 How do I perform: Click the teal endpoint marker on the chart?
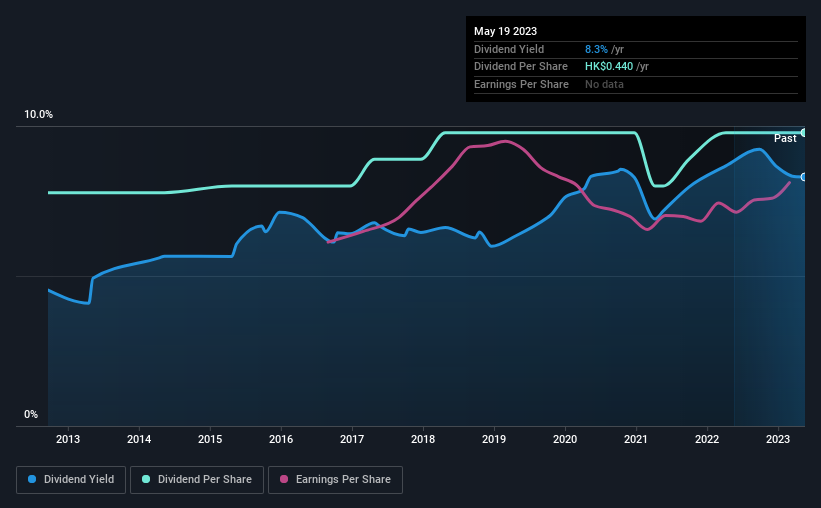(804, 132)
